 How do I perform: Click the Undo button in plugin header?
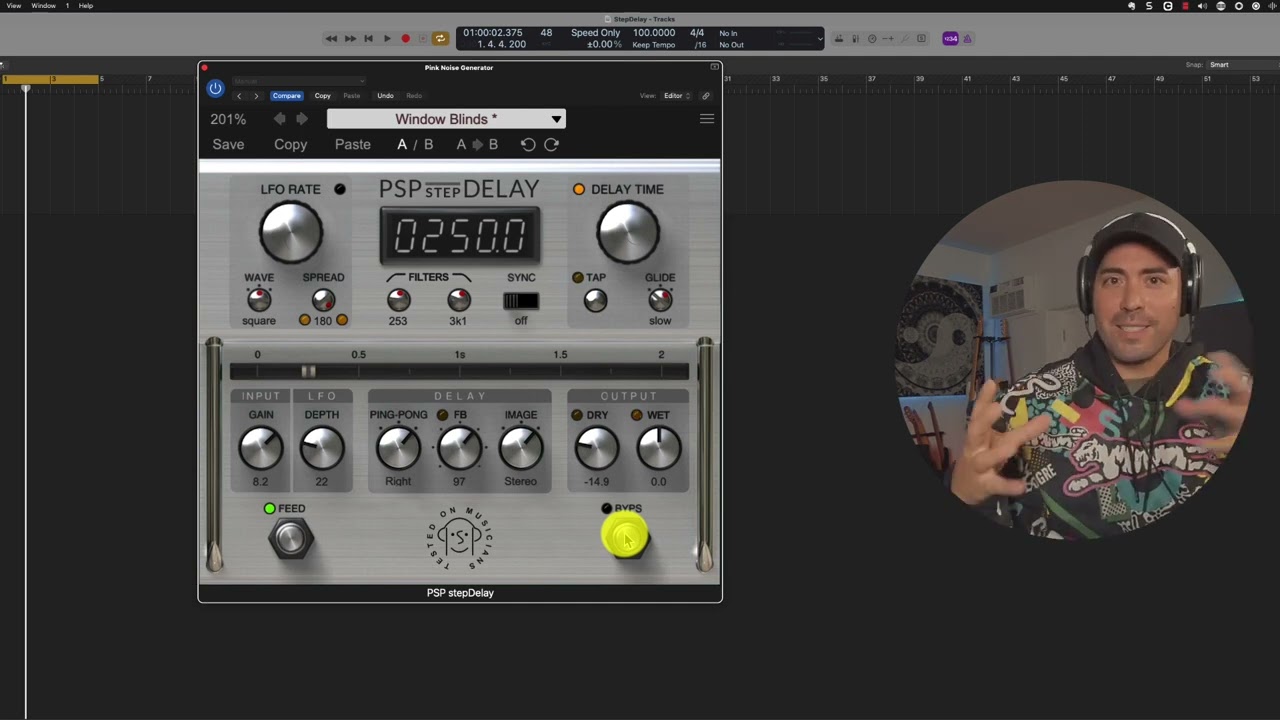(x=385, y=96)
